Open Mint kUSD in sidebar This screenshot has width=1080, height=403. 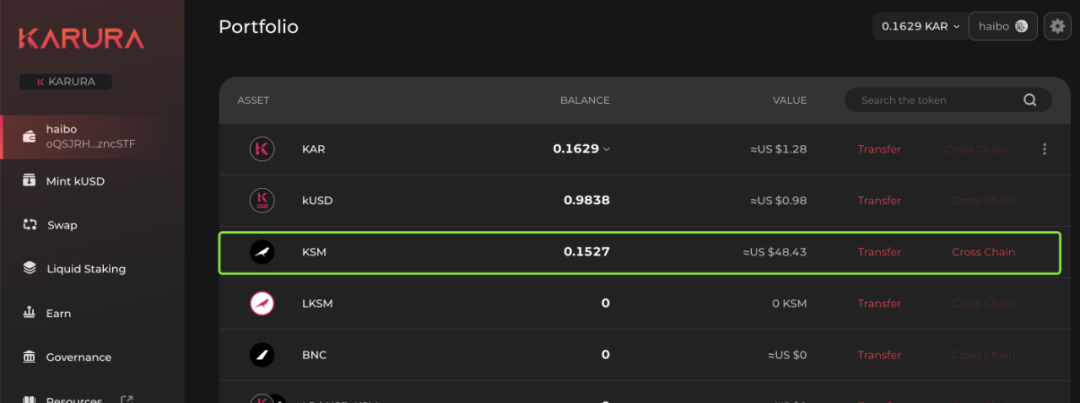(75, 181)
